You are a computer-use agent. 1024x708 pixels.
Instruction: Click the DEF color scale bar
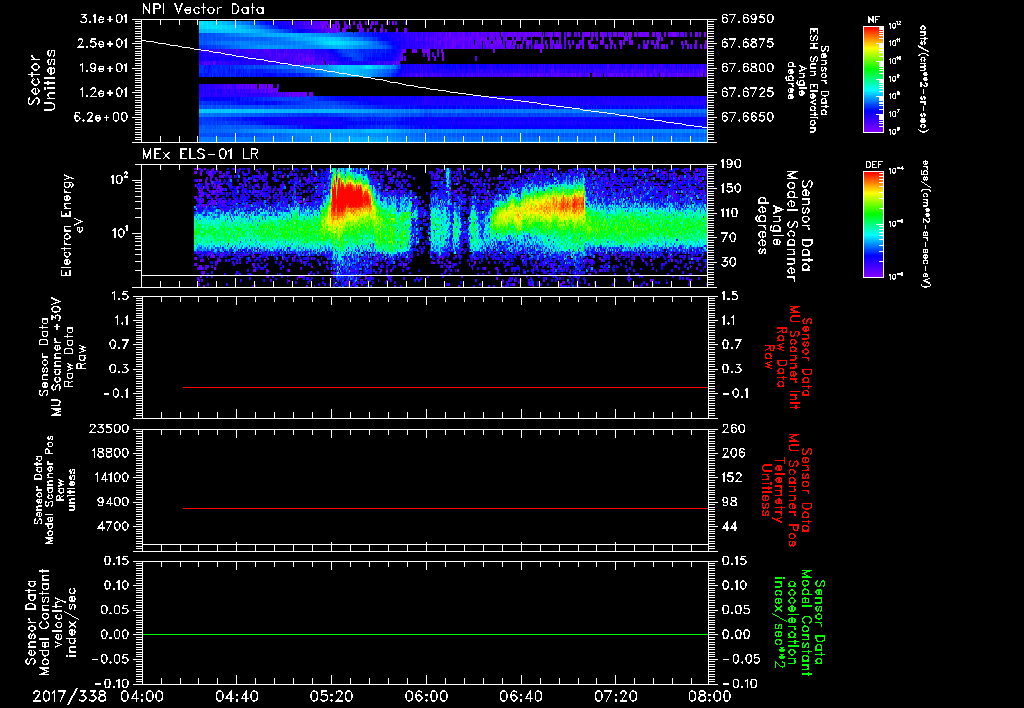click(873, 223)
